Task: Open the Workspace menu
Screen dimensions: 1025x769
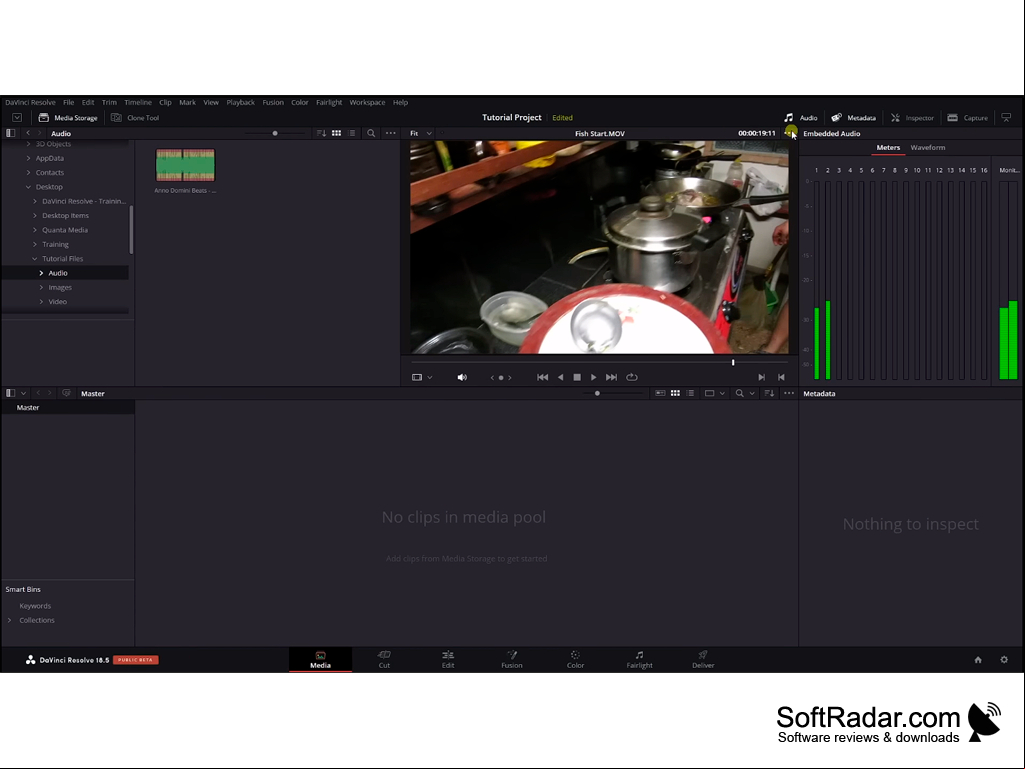Action: (x=367, y=103)
